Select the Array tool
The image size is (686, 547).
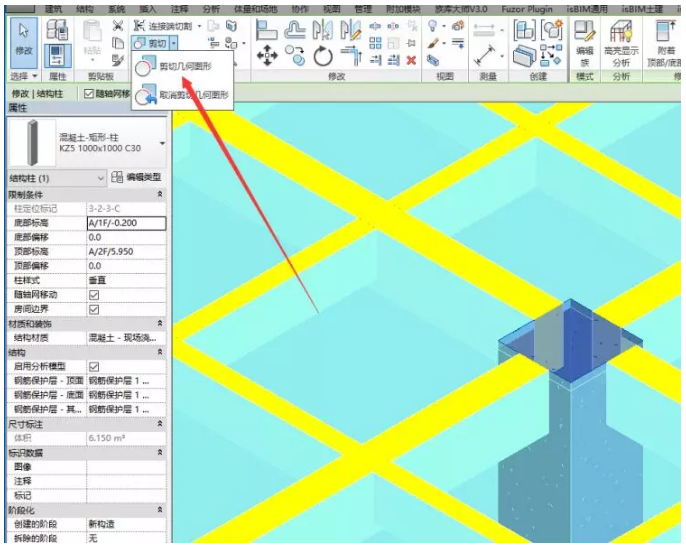coord(375,43)
